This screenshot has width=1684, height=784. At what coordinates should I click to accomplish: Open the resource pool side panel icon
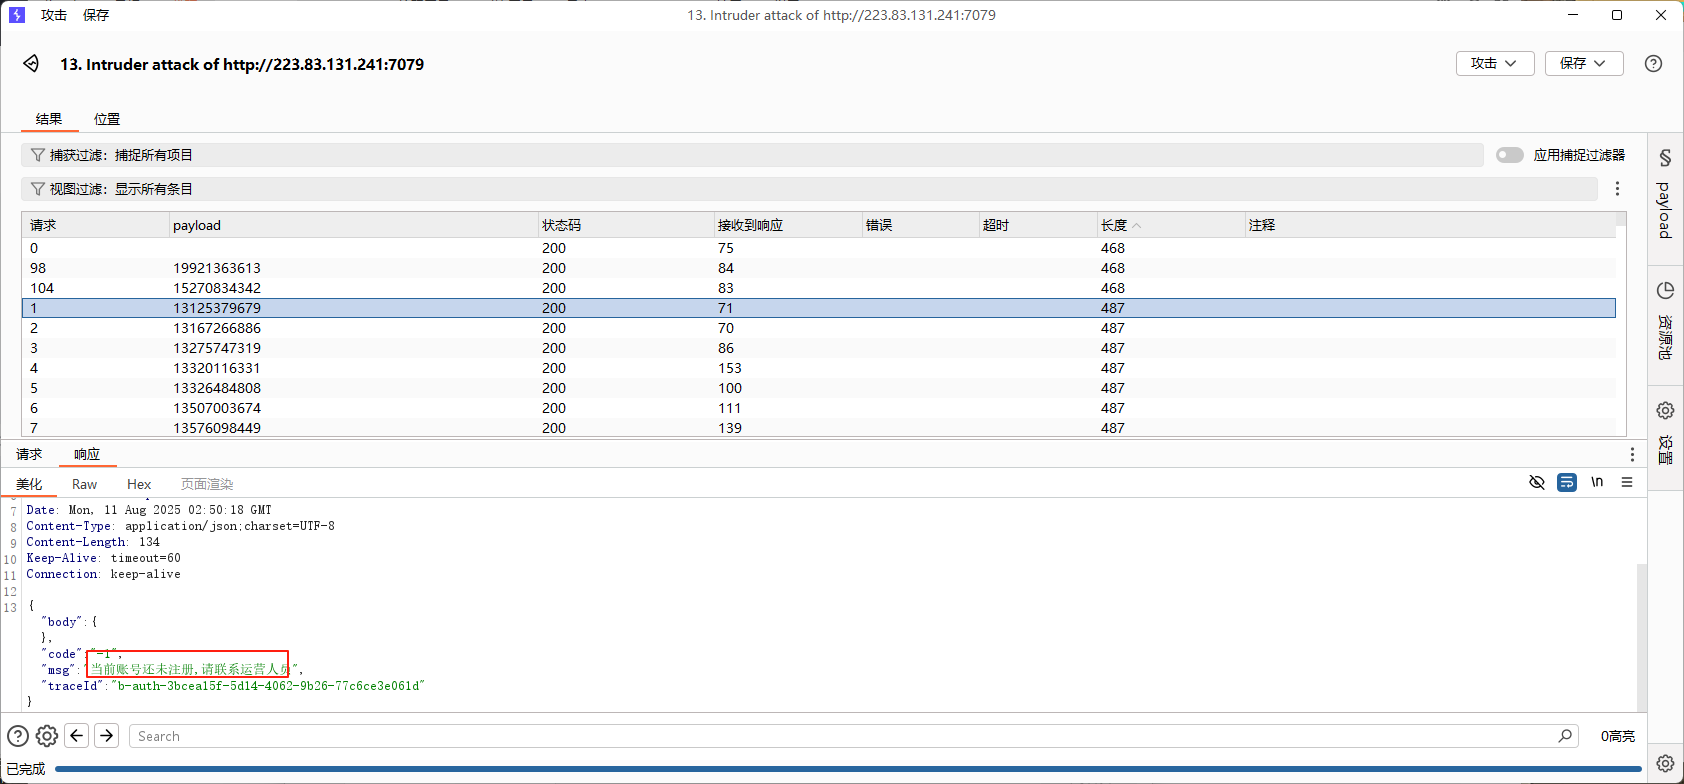[x=1665, y=291]
